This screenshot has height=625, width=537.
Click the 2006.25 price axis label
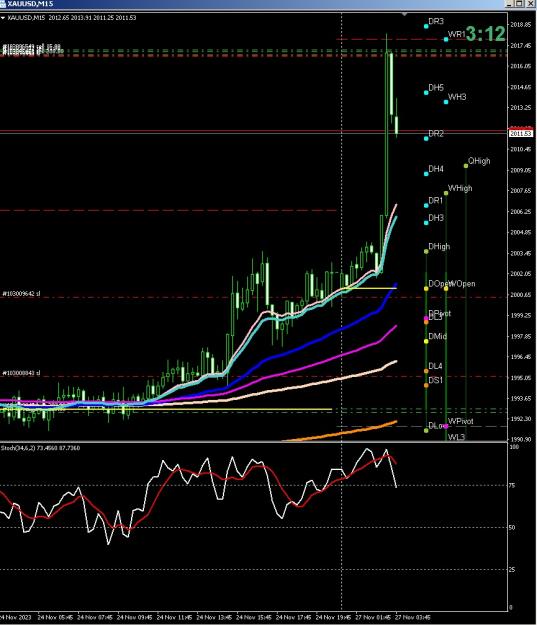[x=521, y=212]
